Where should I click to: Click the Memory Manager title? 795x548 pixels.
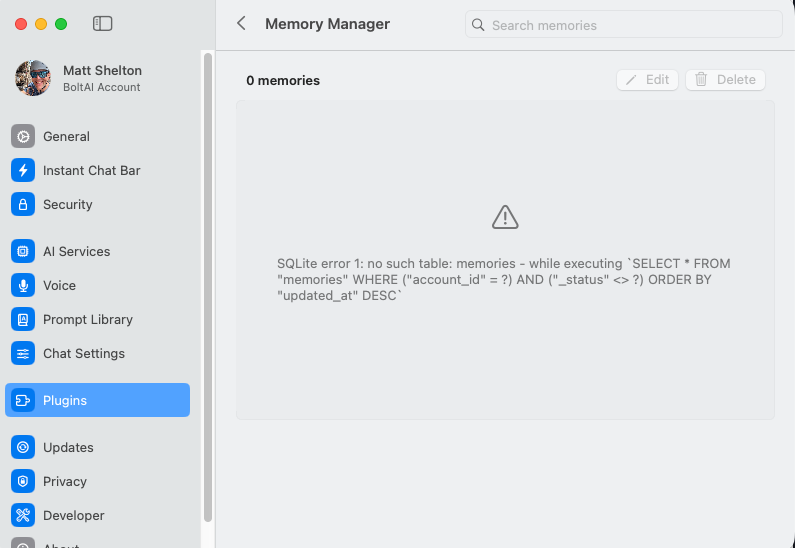[x=328, y=24]
